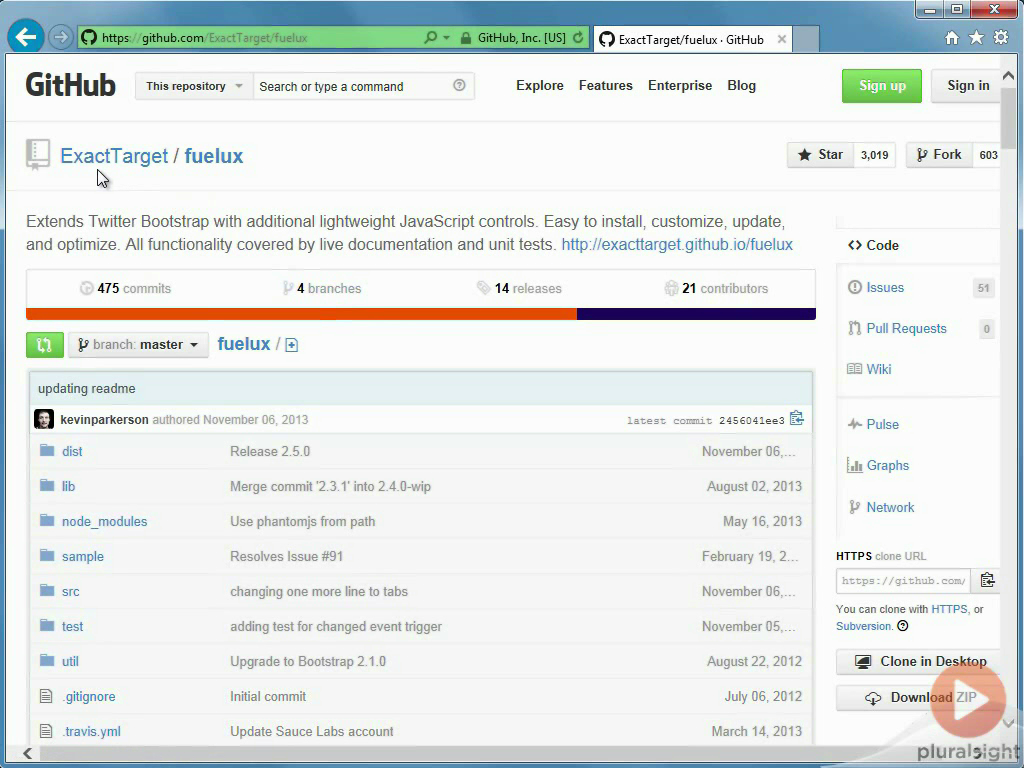Open the clone help question-mark icon
Image resolution: width=1024 pixels, height=768 pixels.
point(903,626)
